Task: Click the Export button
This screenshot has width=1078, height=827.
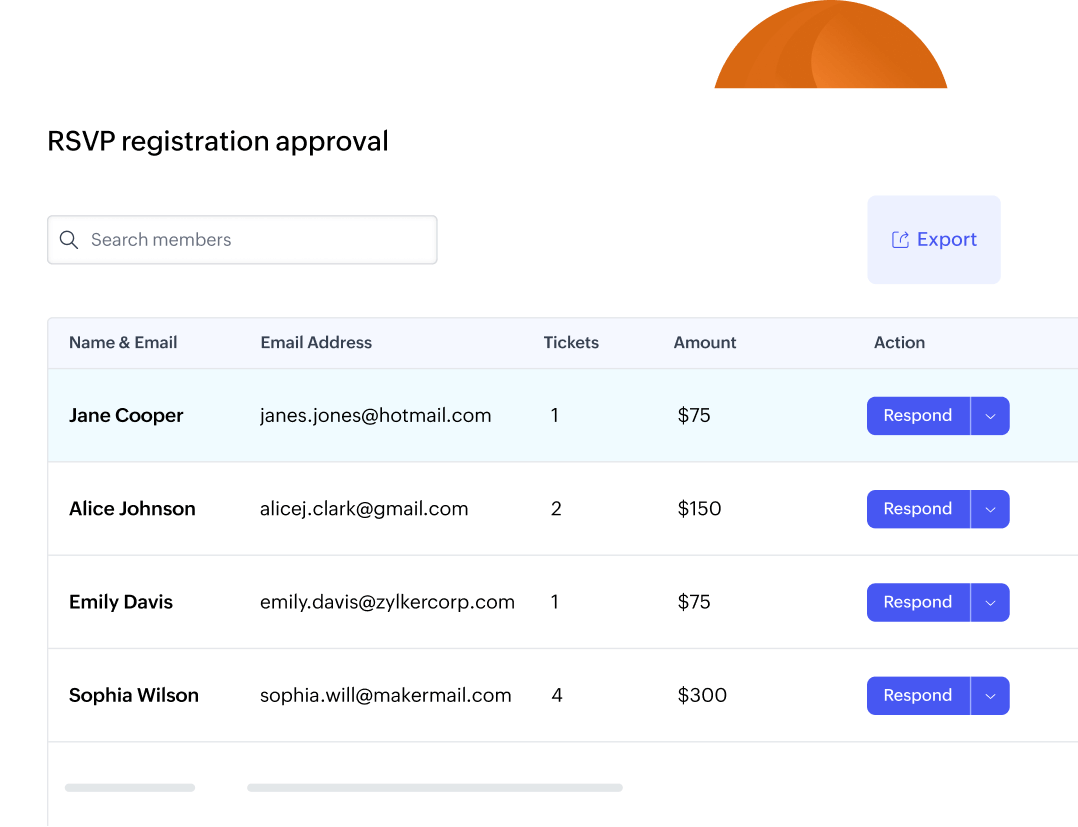Action: pos(933,239)
